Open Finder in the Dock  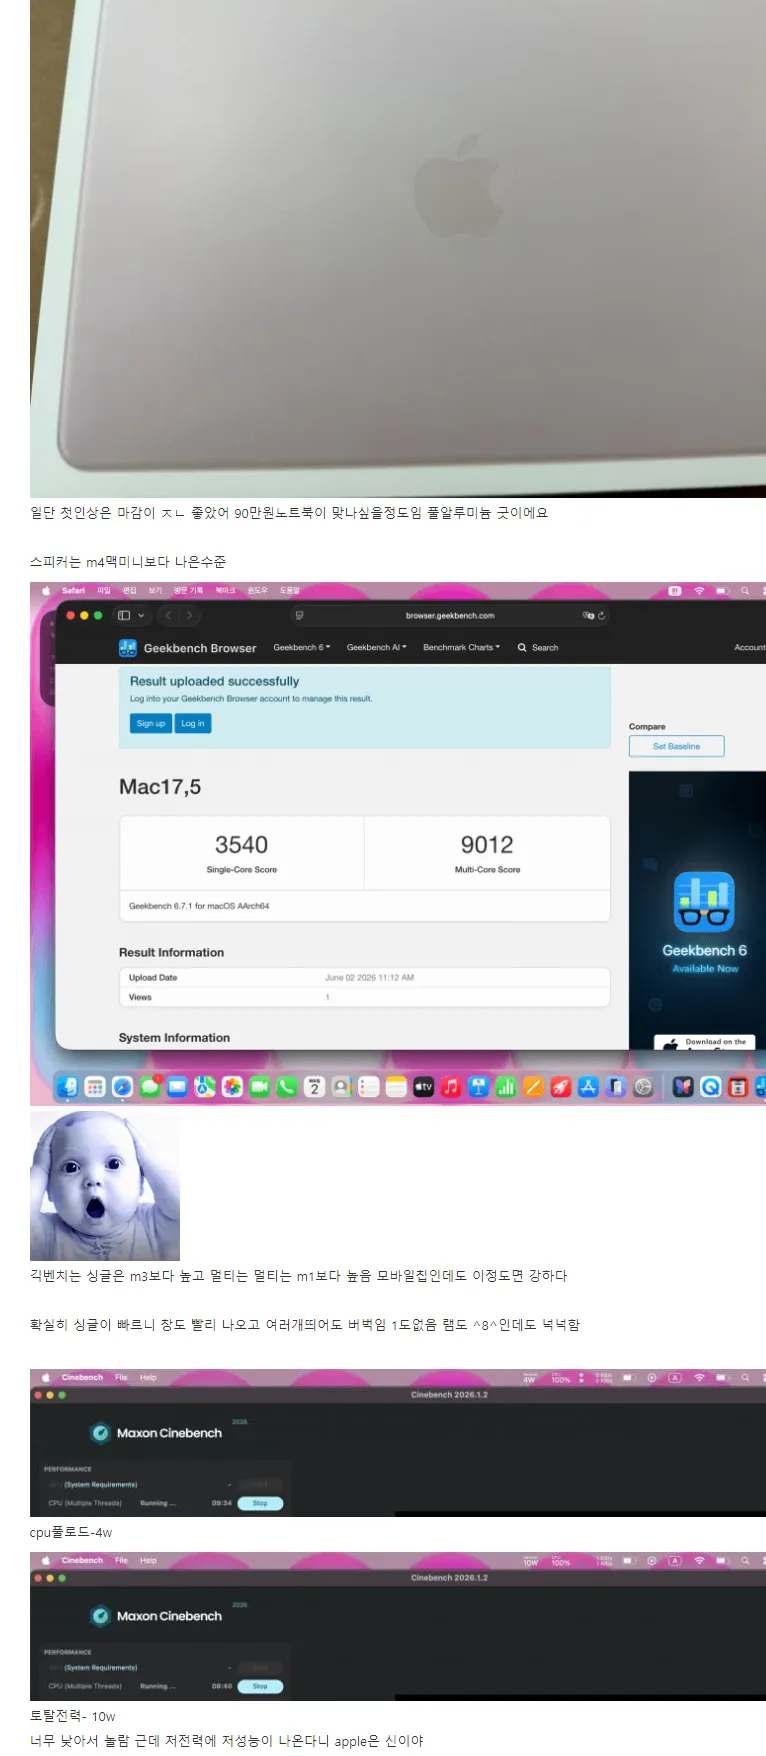tap(68, 1087)
